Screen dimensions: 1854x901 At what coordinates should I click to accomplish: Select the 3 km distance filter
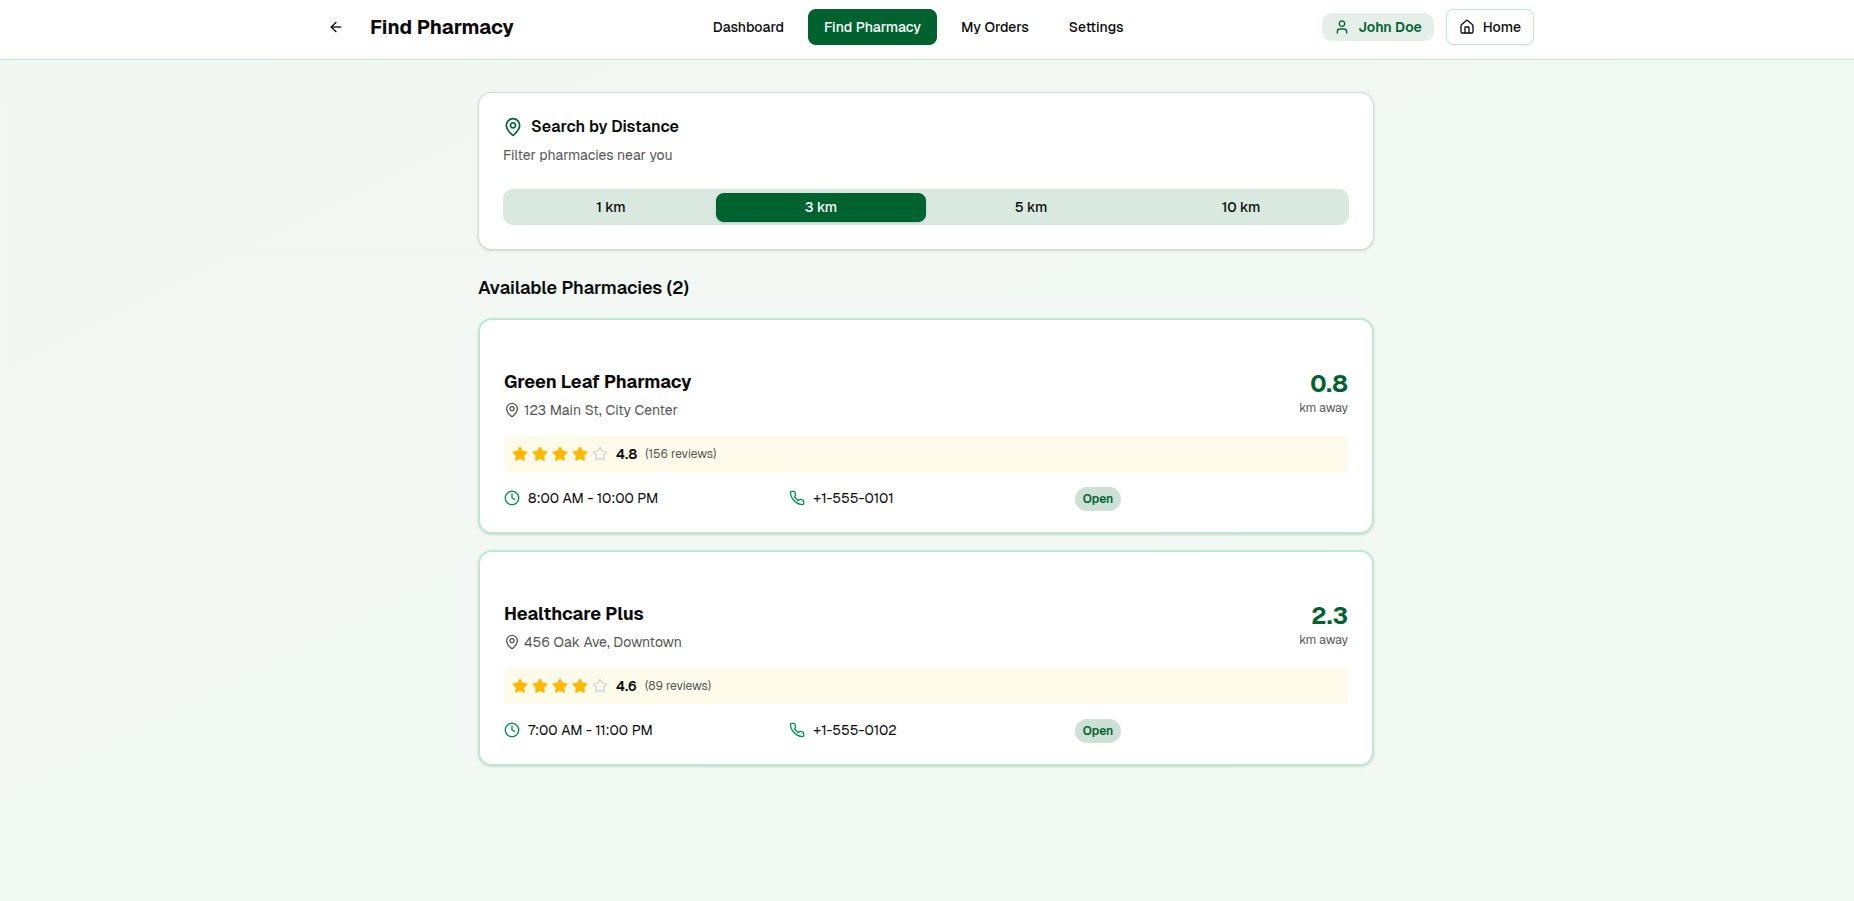click(820, 207)
